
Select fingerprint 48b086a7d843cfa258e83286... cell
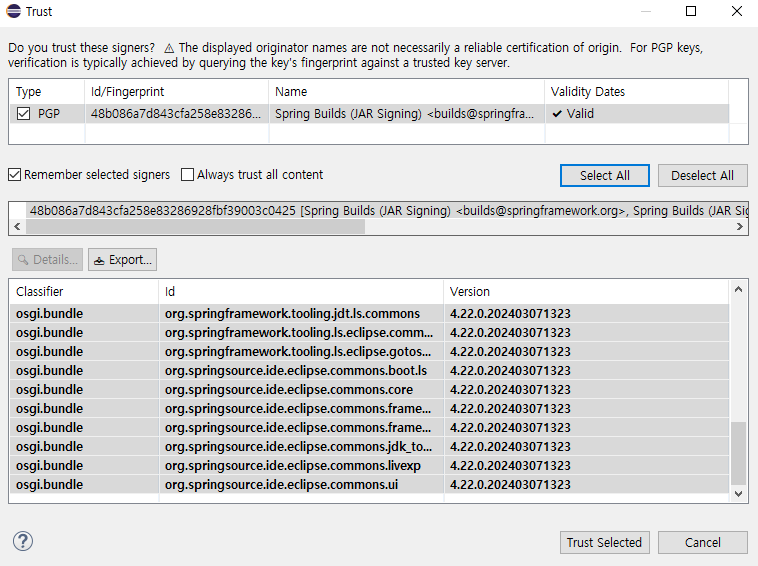coord(177,114)
